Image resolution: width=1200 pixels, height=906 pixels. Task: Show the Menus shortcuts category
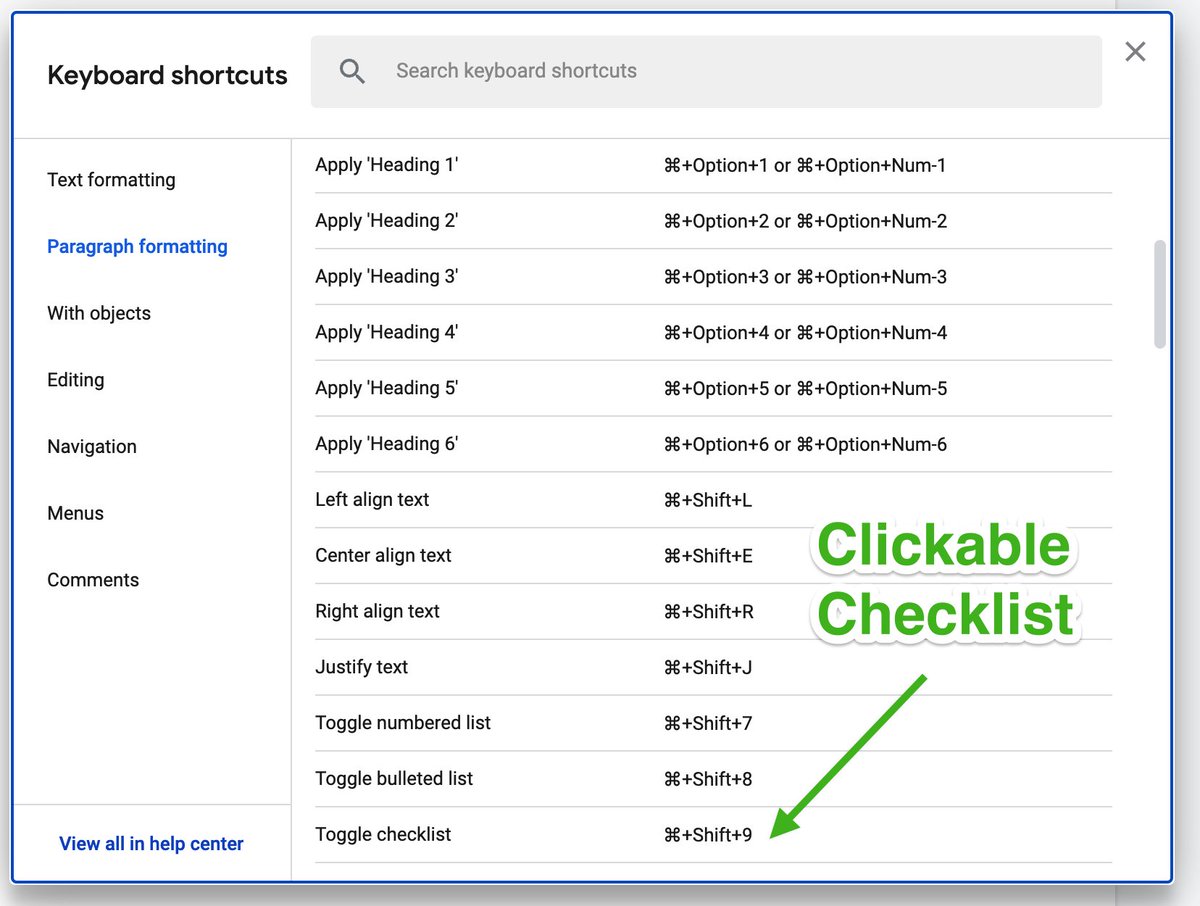[76, 513]
